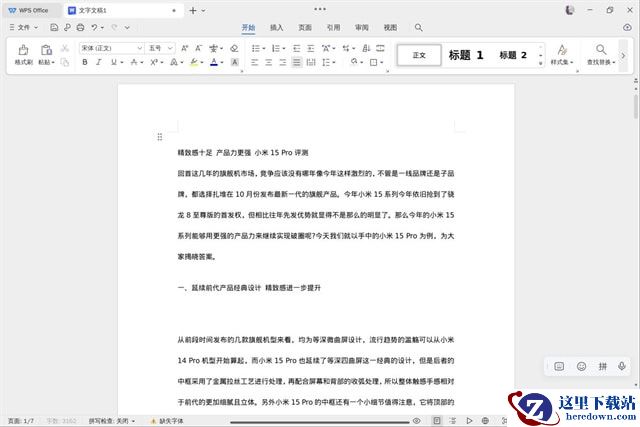Image resolution: width=640 pixels, height=427 pixels.
Task: Toggle character shading (boxed A)
Action: 234,62
